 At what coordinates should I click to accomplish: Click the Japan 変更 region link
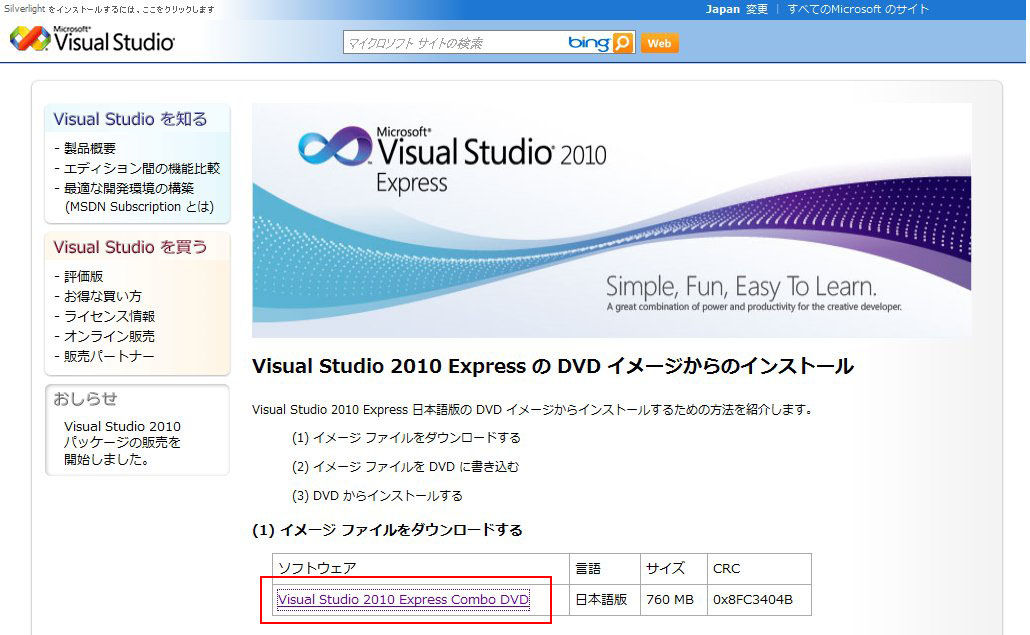click(x=736, y=9)
